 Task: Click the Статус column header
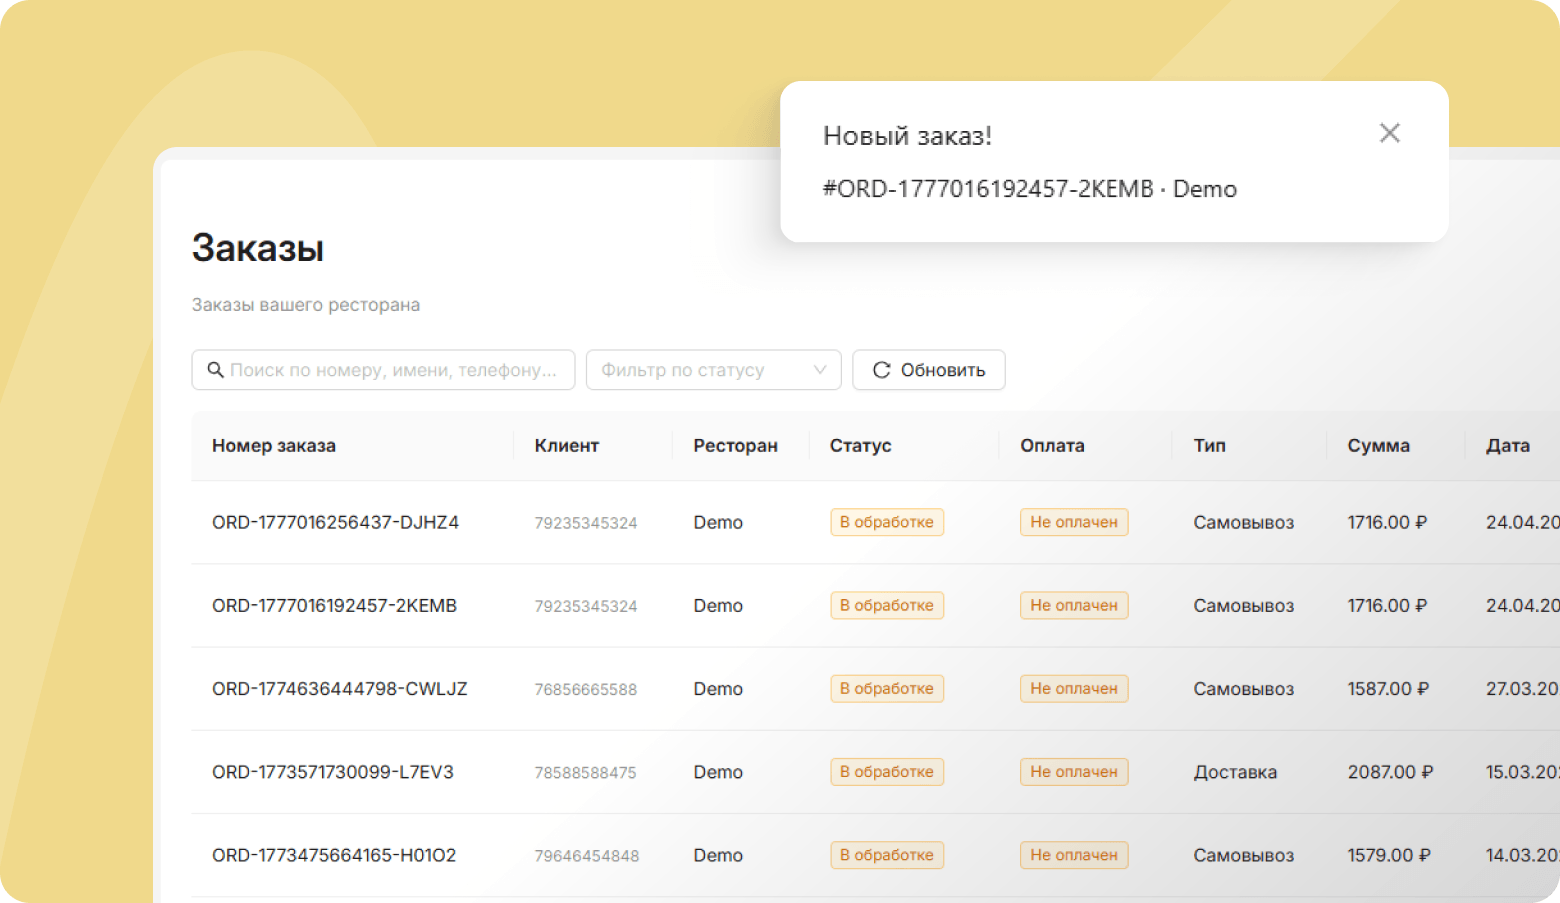pyautogui.click(x=861, y=446)
